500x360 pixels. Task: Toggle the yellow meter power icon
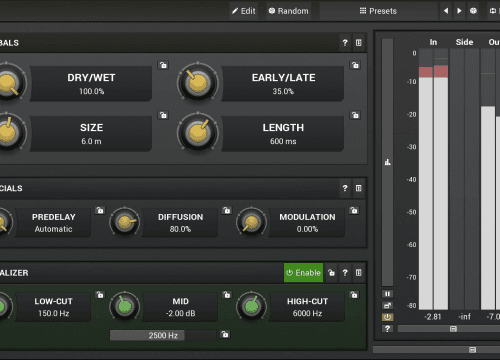point(387,317)
